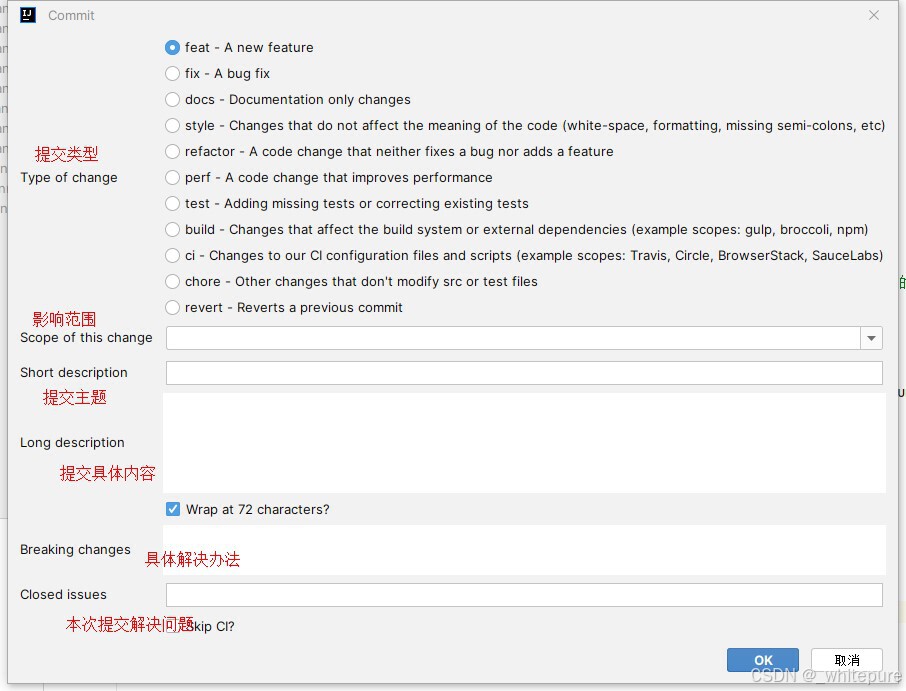Click the Scope of this change label
The width and height of the screenshot is (906, 691).
pos(86,337)
